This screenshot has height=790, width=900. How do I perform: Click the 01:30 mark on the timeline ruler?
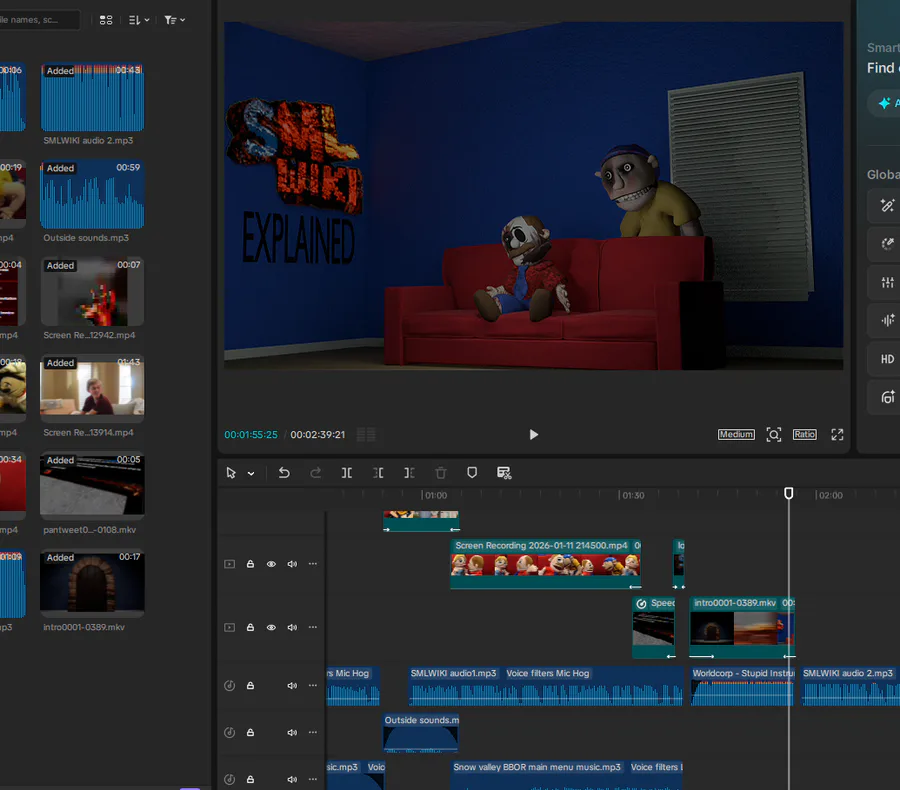pyautogui.click(x=633, y=495)
